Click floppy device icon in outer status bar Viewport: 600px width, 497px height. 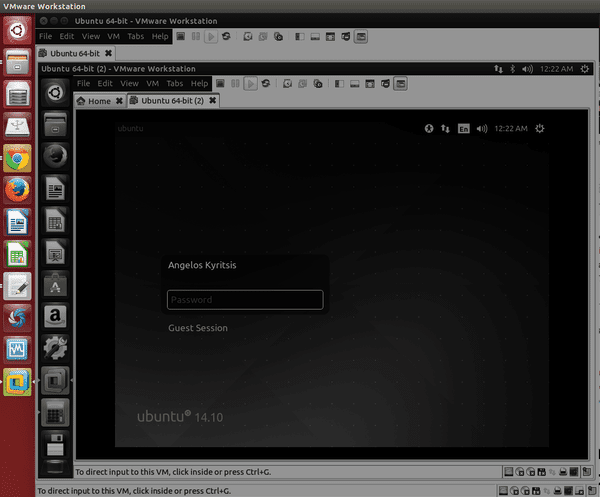coord(536,490)
